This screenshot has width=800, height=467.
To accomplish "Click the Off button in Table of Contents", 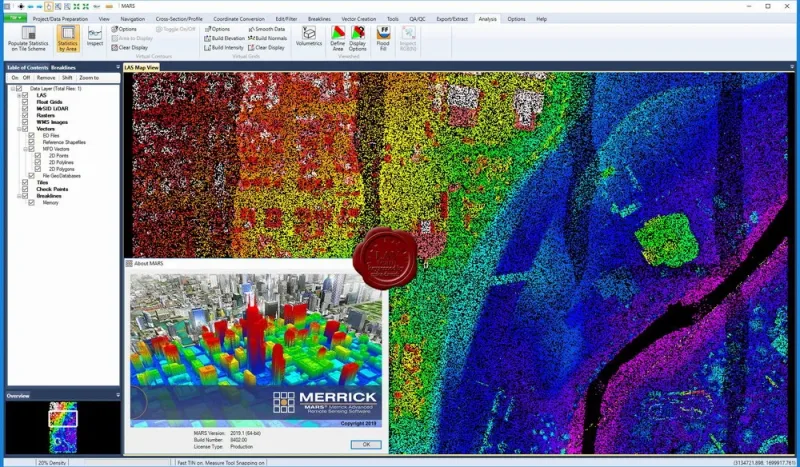I will [27, 78].
